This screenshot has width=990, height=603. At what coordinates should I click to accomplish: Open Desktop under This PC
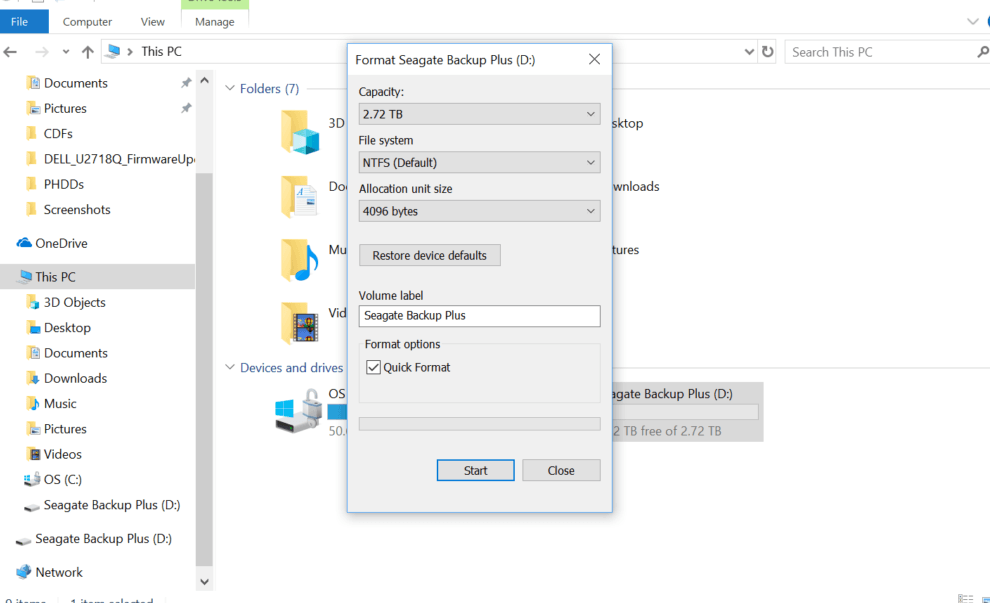67,328
